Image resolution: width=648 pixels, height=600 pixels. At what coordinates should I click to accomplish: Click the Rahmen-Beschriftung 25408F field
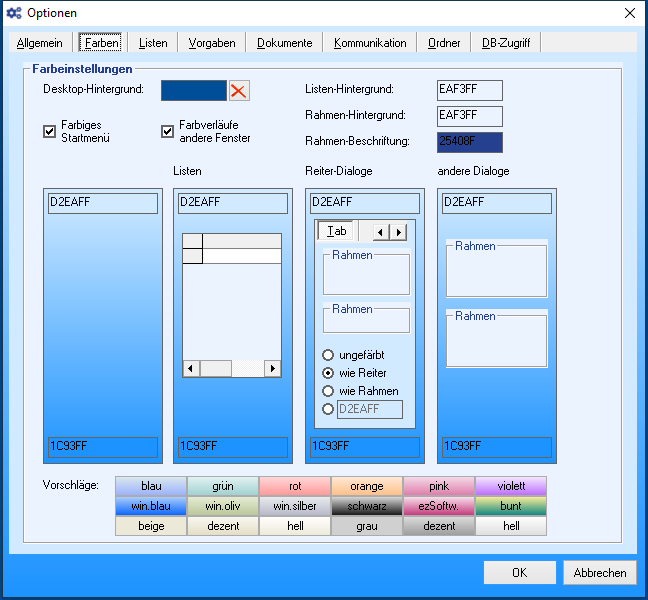coord(470,143)
